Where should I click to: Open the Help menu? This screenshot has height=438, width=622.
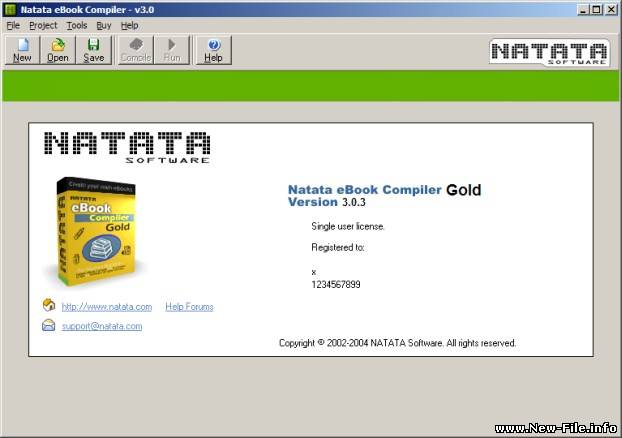coord(130,26)
